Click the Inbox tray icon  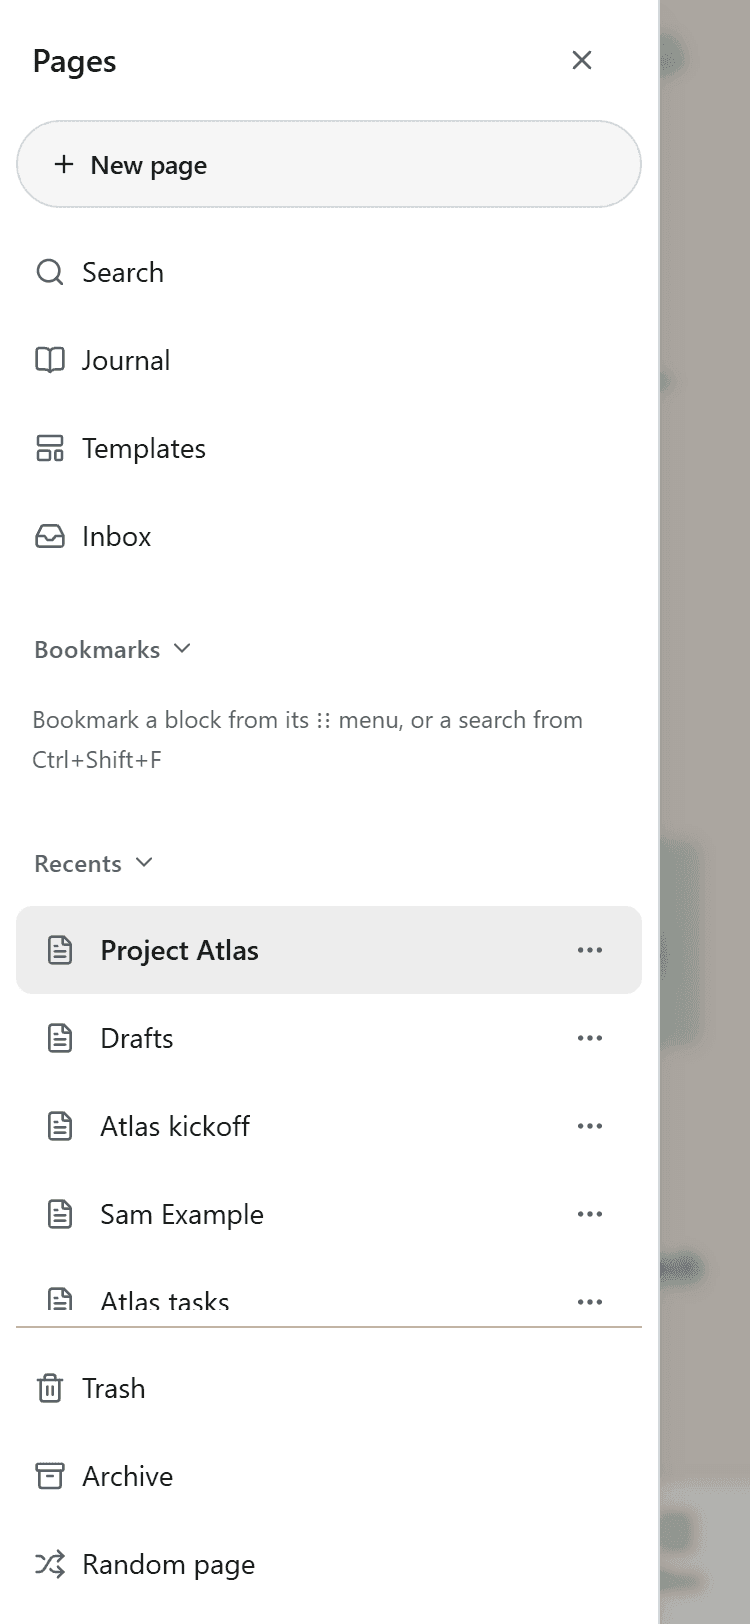click(50, 536)
